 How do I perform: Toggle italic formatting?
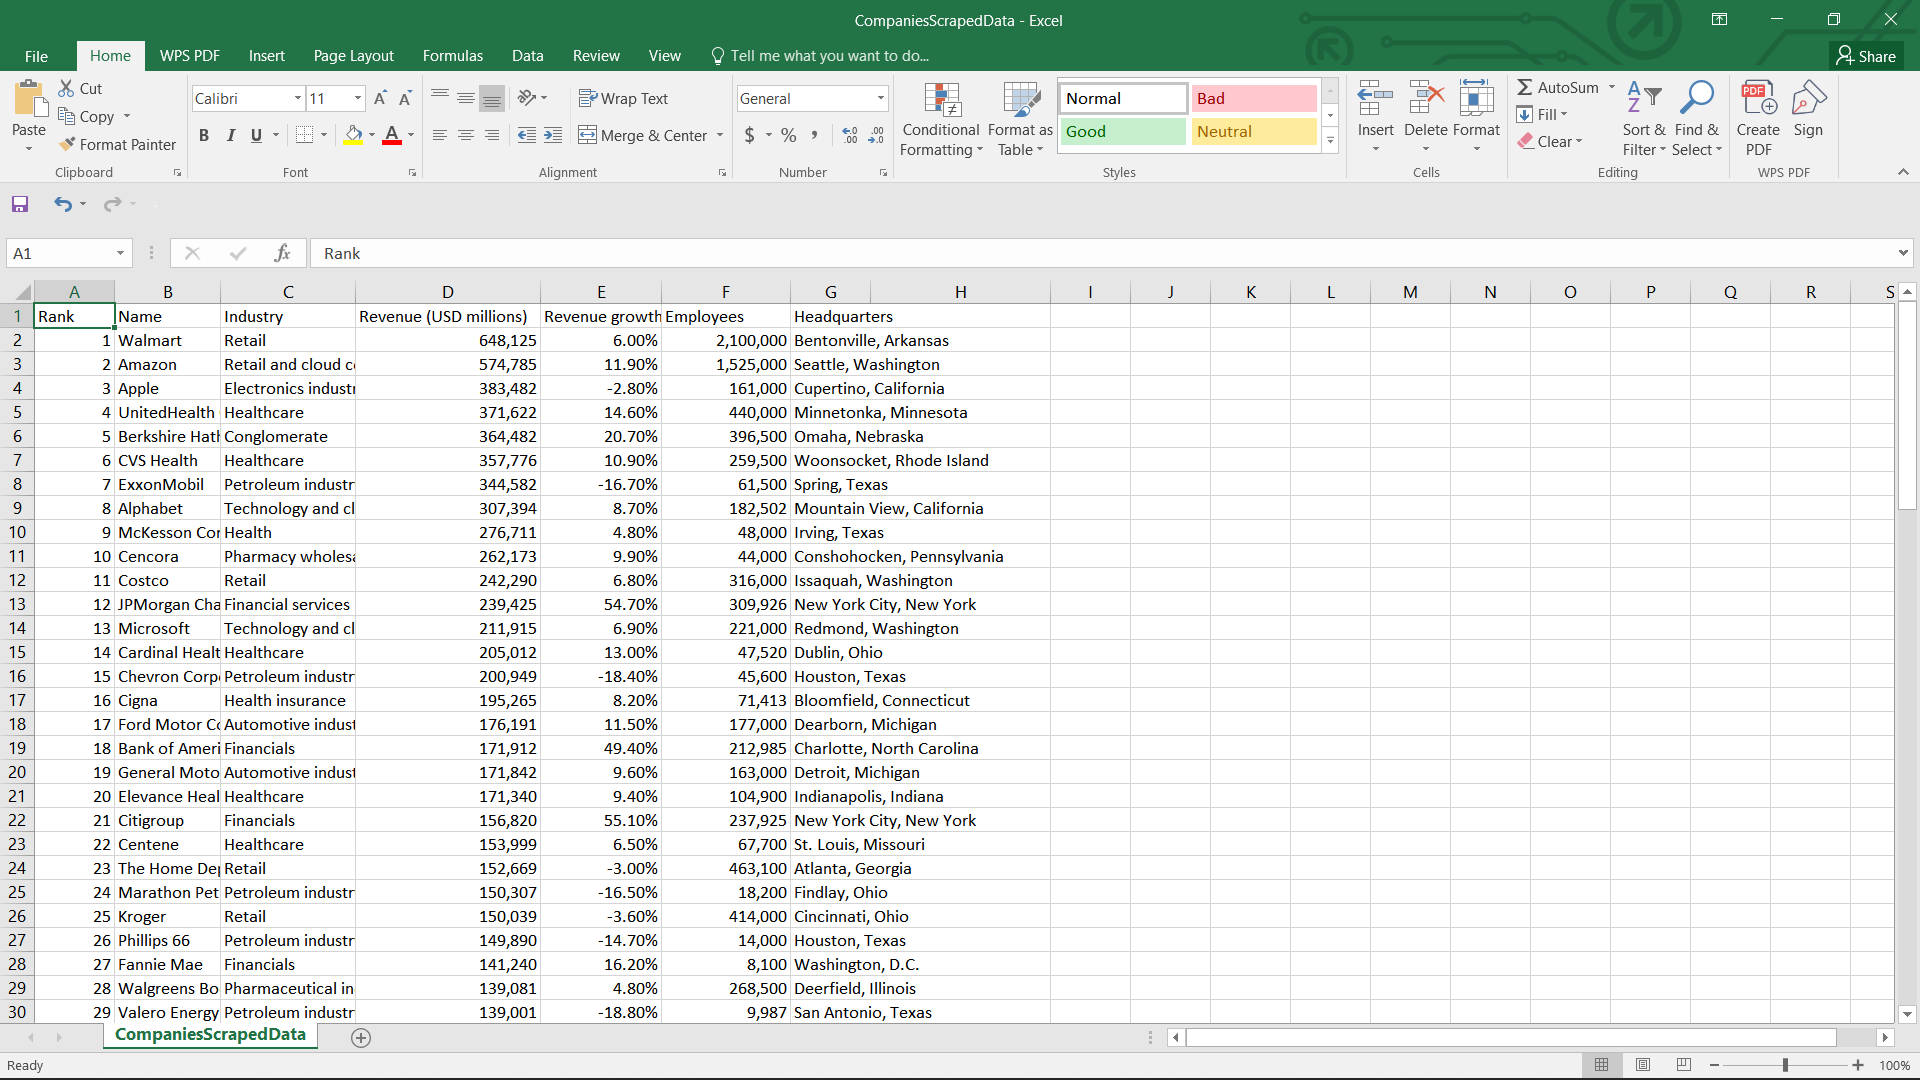(231, 135)
